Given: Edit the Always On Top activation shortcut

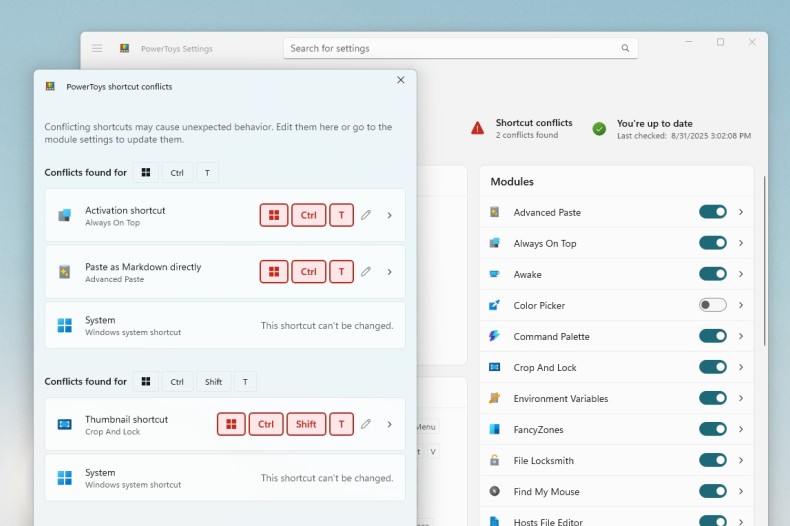Looking at the screenshot, I should point(366,215).
